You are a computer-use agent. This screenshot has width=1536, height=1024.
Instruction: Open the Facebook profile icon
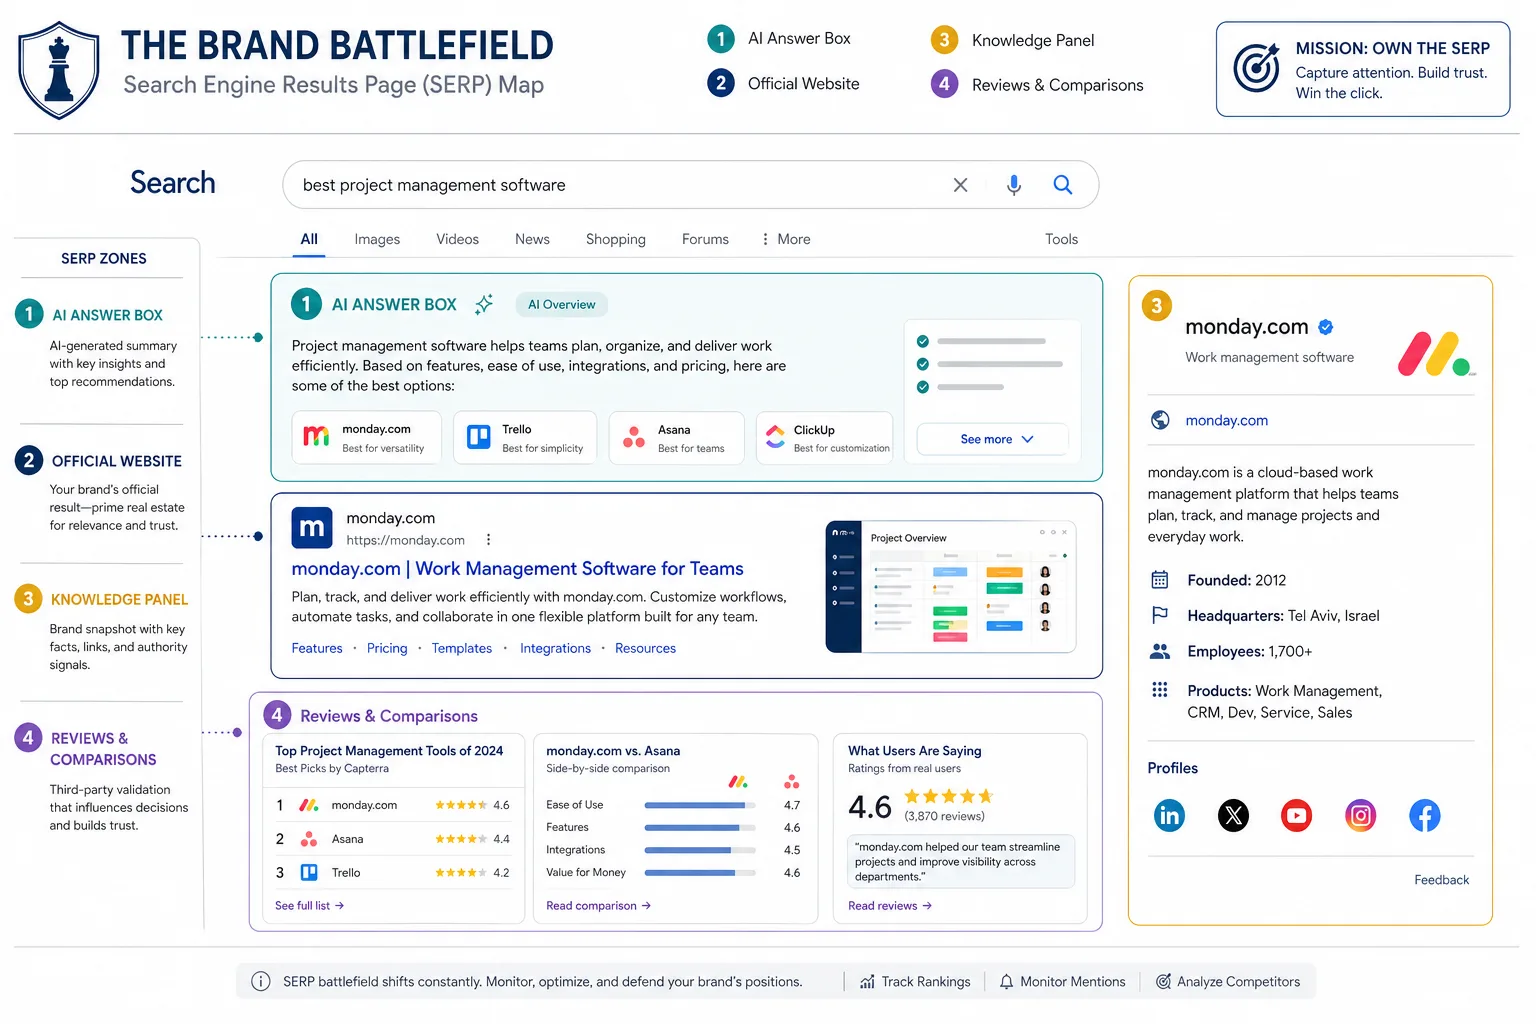[1425, 816]
